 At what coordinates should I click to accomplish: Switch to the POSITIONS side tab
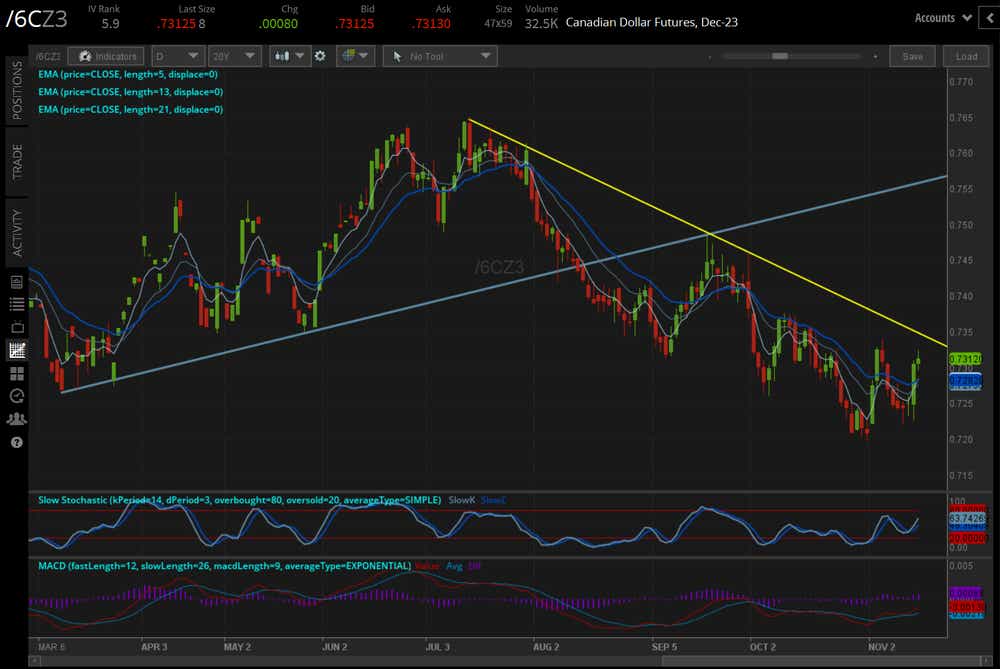click(17, 91)
